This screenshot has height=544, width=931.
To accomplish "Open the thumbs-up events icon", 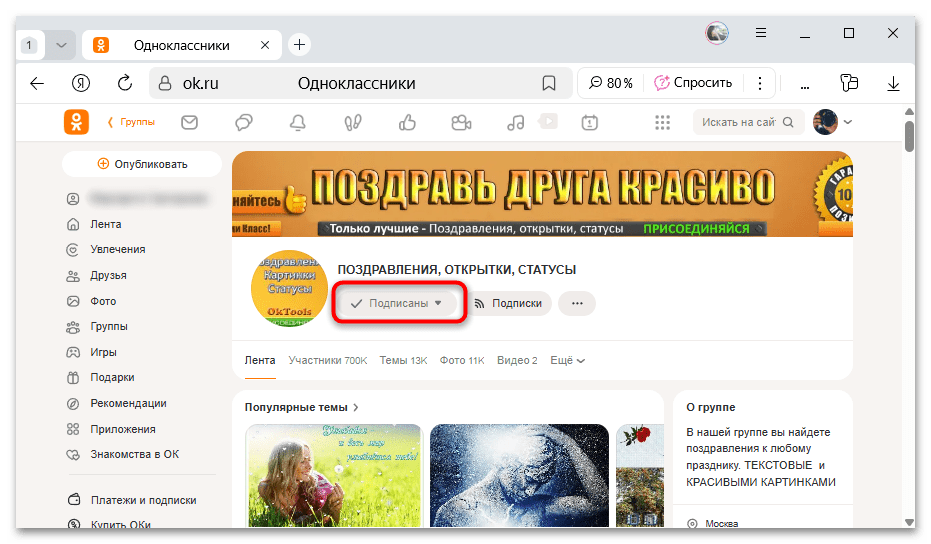I will point(407,122).
